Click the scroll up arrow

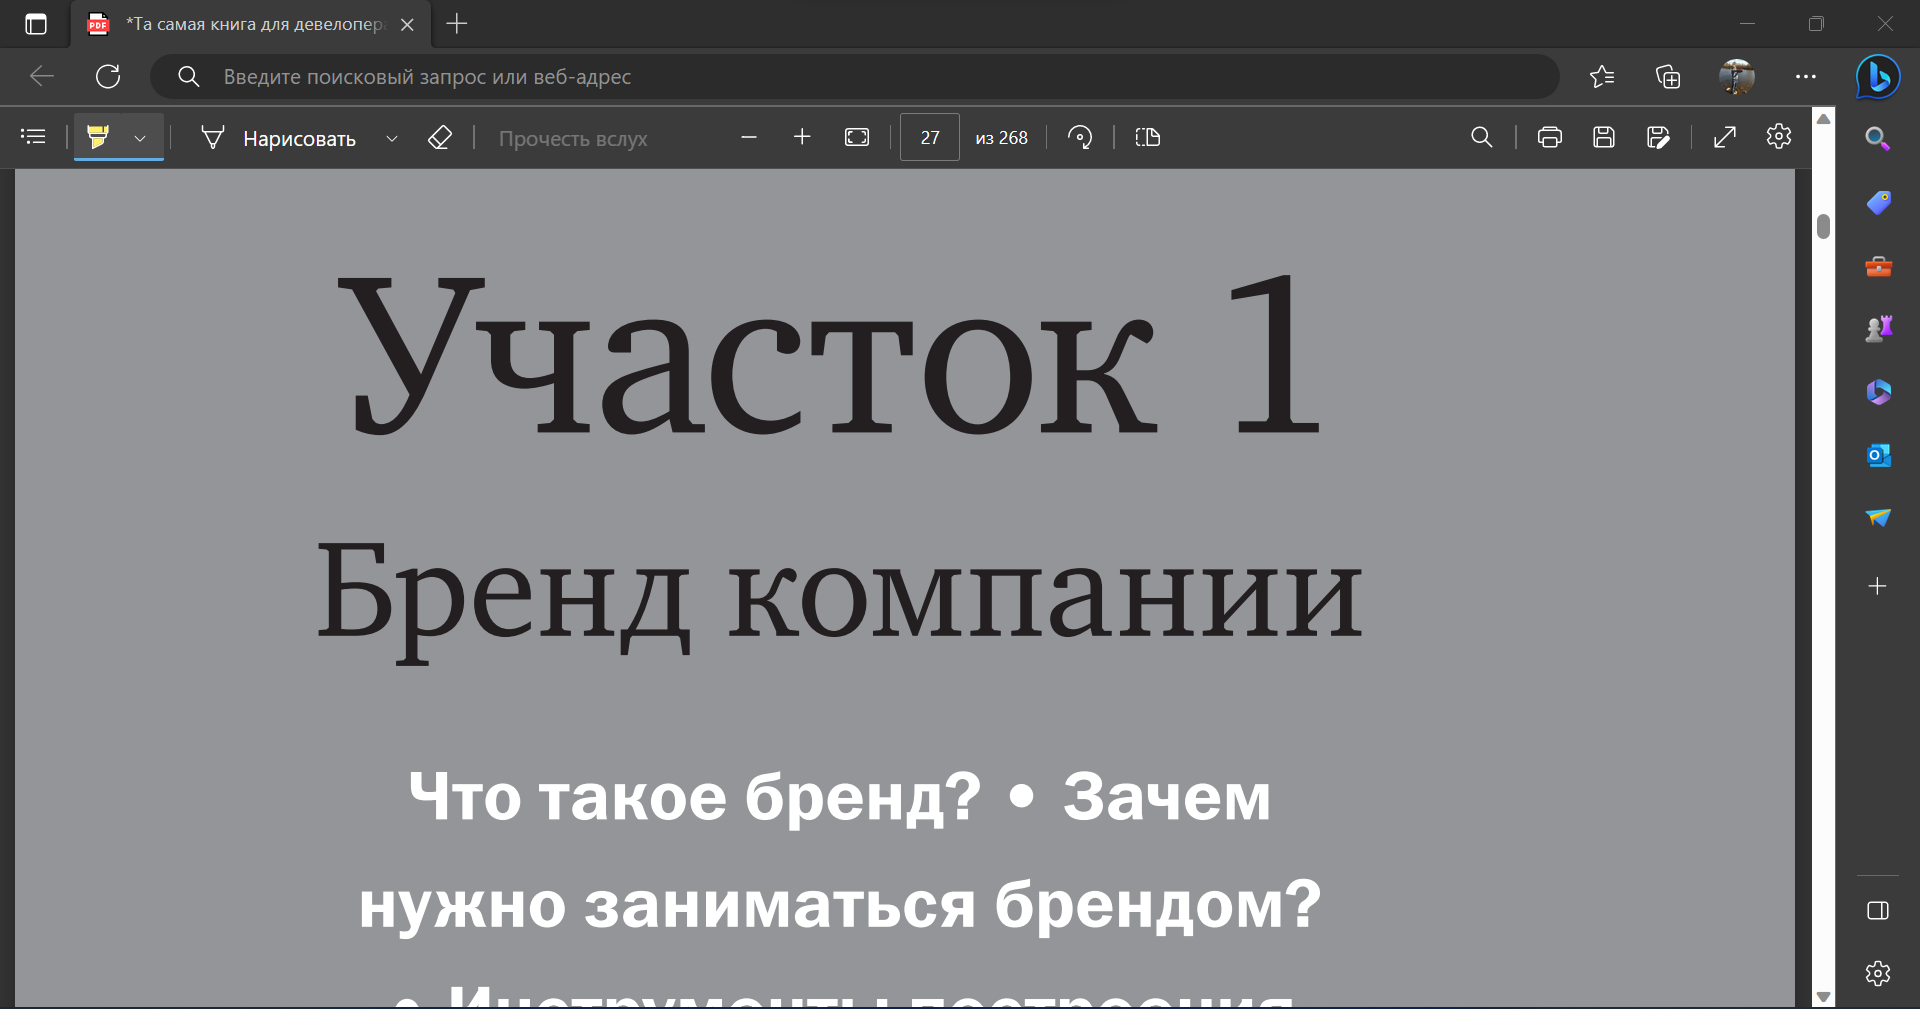coord(1823,119)
